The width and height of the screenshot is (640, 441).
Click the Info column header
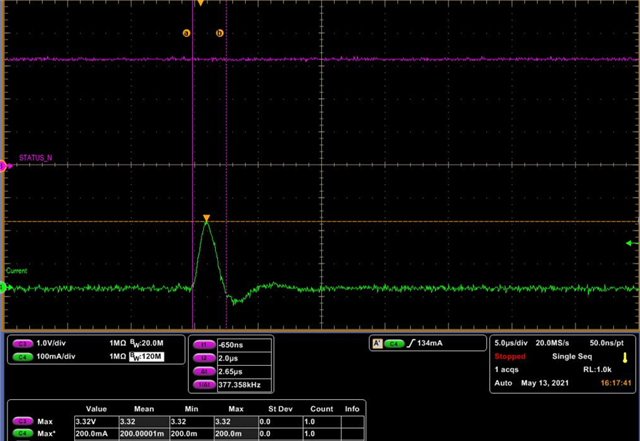click(x=352, y=409)
